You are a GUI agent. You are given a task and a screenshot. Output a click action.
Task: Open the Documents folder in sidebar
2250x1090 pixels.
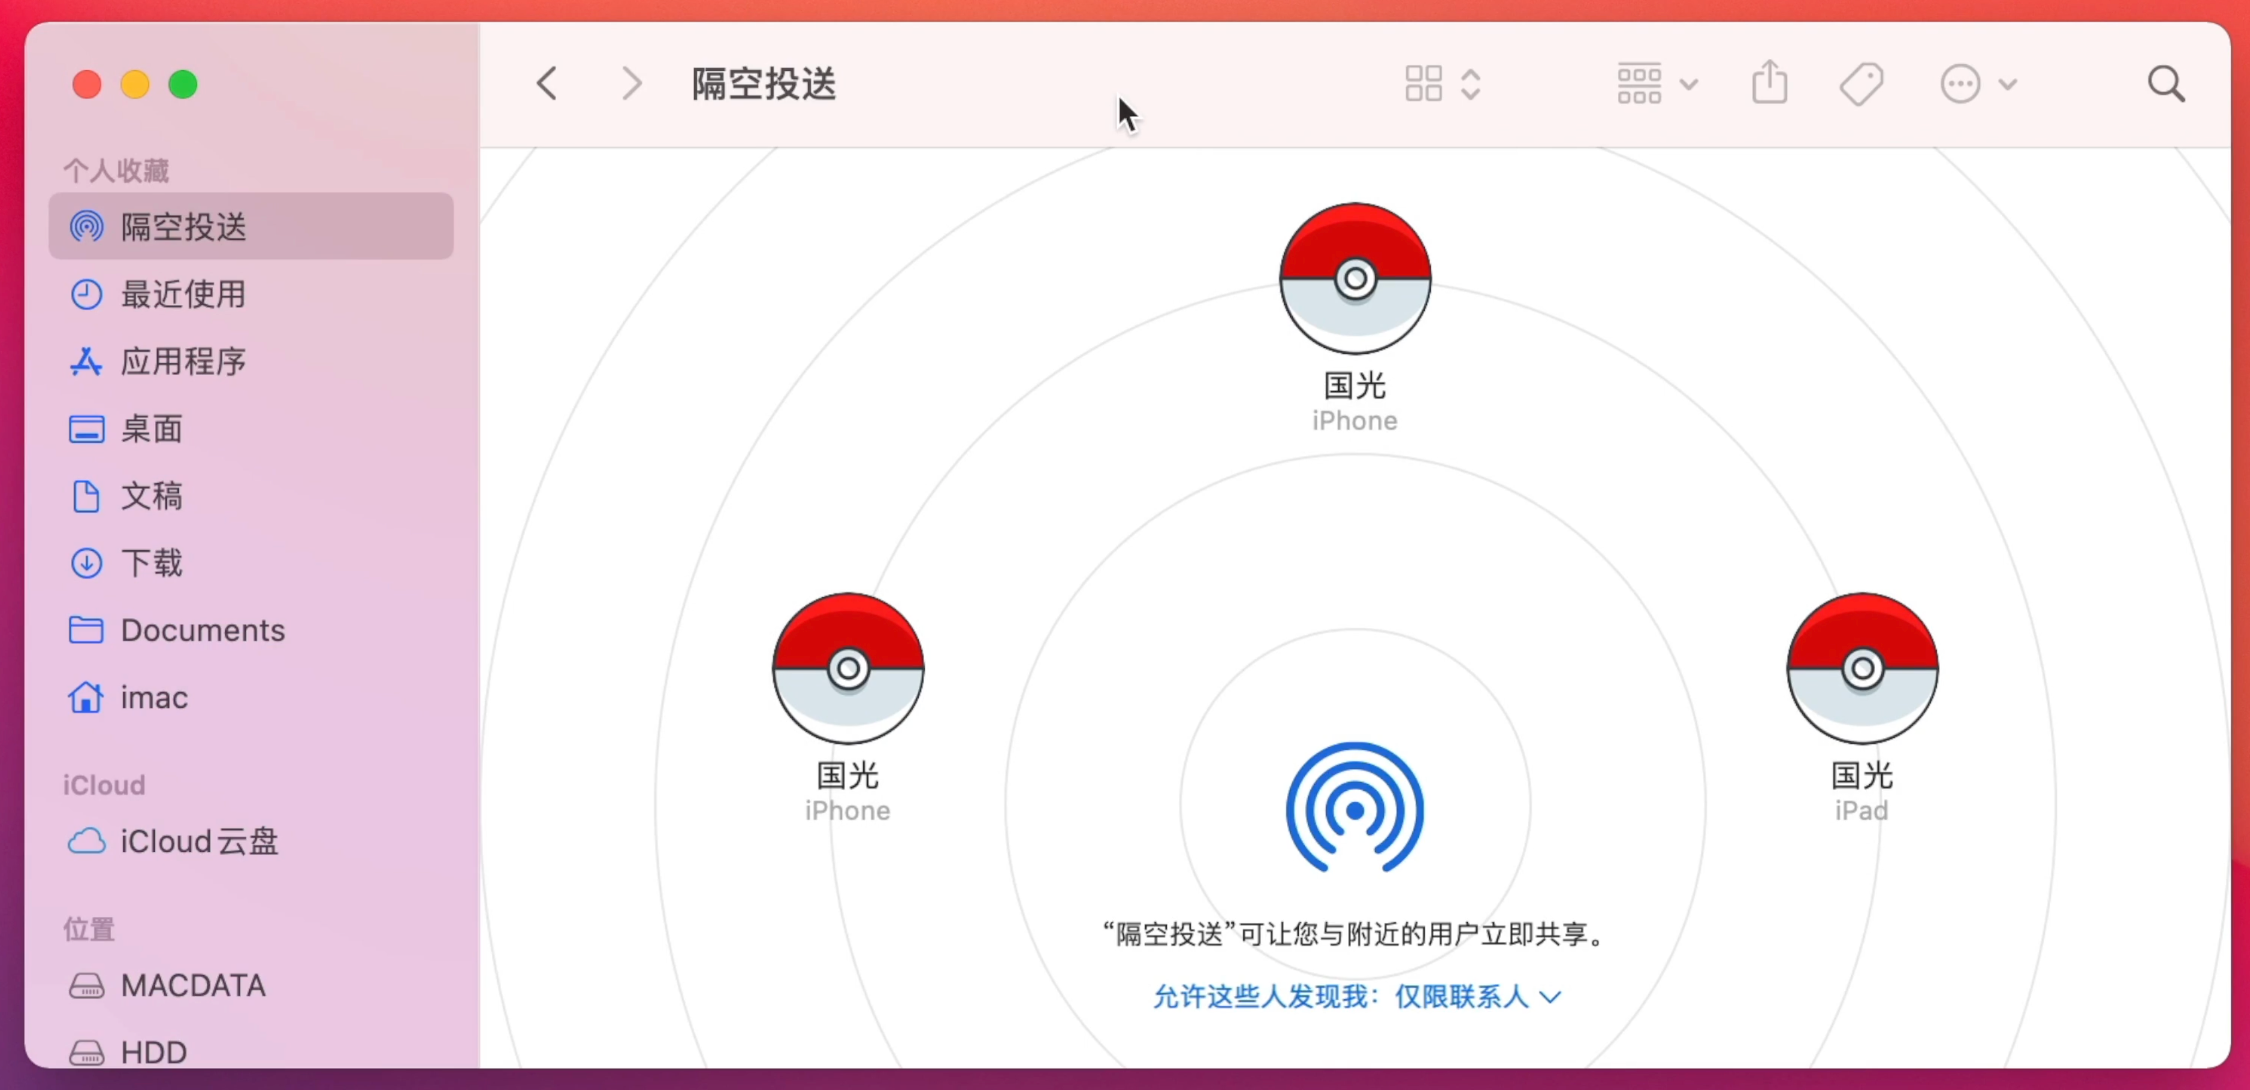pyautogui.click(x=251, y=630)
